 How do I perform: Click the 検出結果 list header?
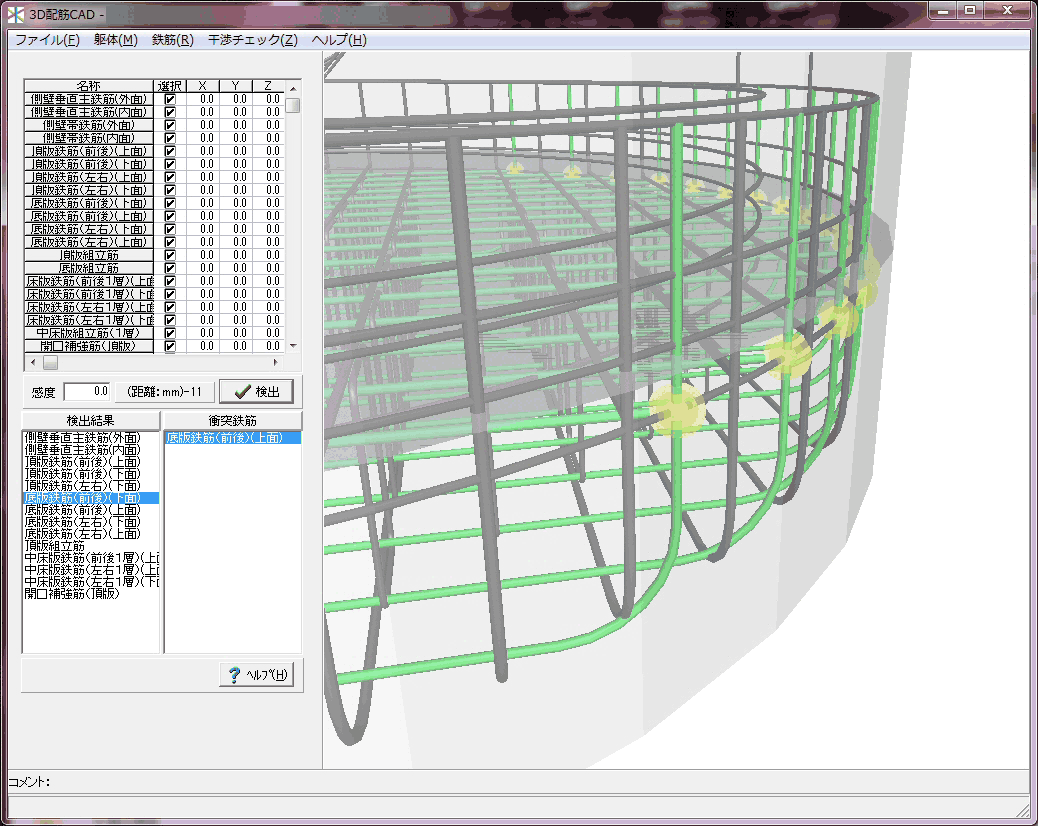click(x=91, y=420)
